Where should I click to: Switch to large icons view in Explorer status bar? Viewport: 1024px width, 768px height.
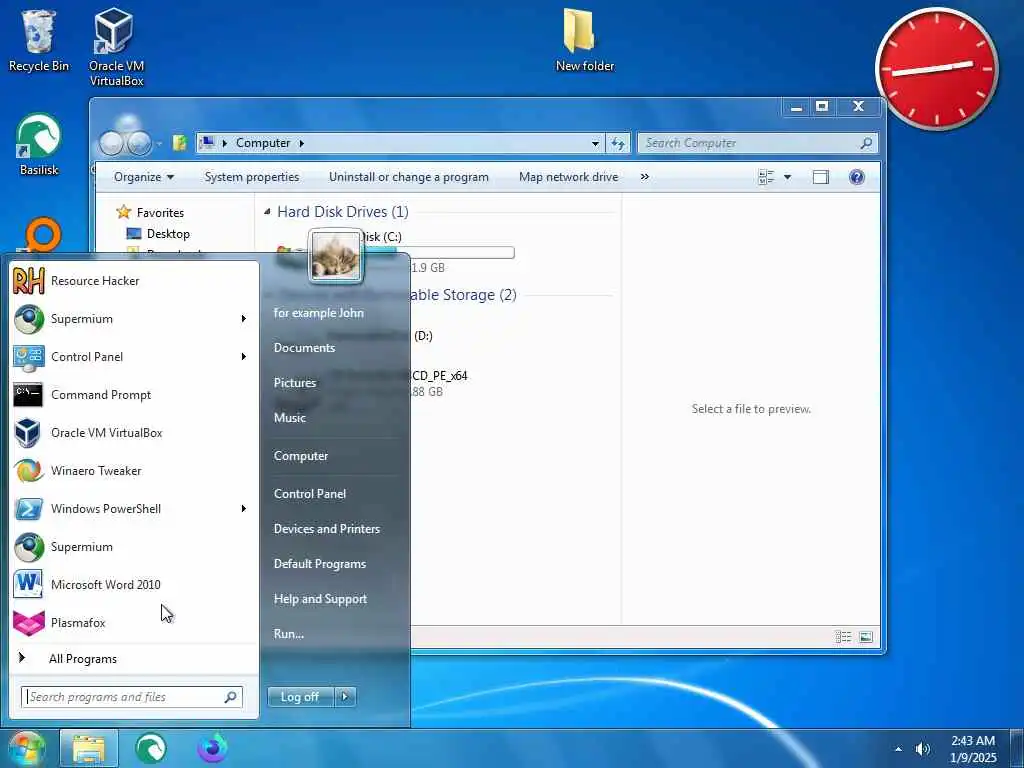(x=866, y=637)
